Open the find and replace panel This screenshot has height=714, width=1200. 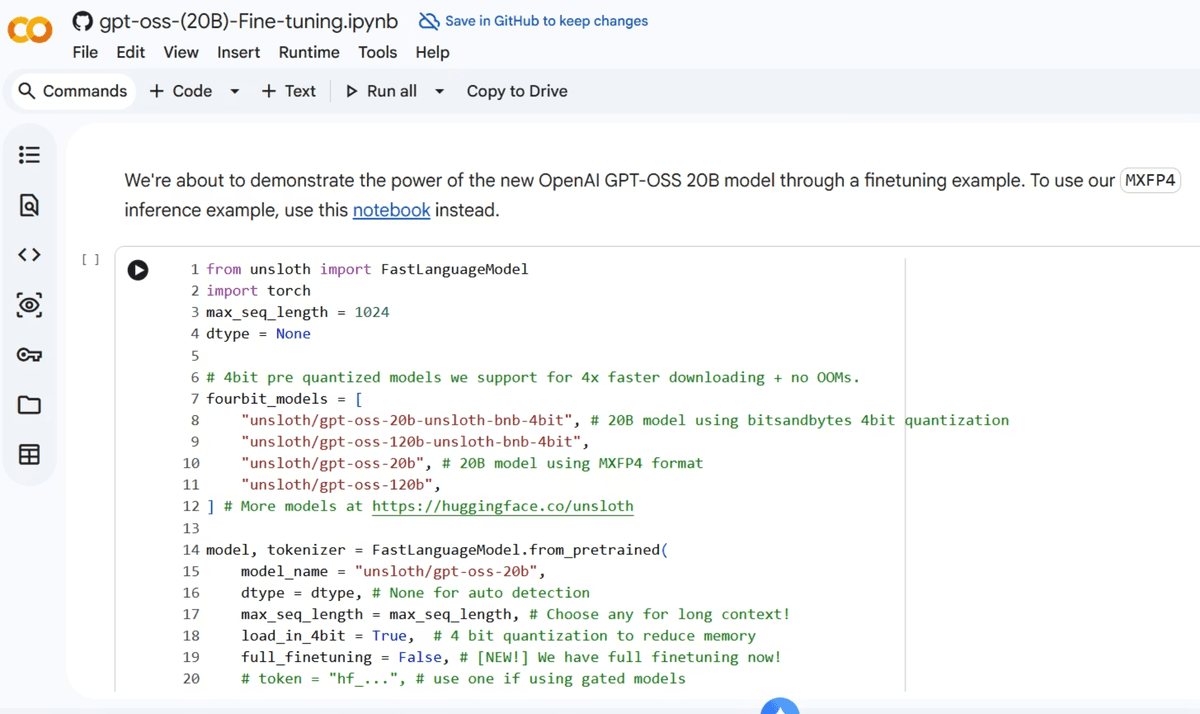(x=29, y=204)
